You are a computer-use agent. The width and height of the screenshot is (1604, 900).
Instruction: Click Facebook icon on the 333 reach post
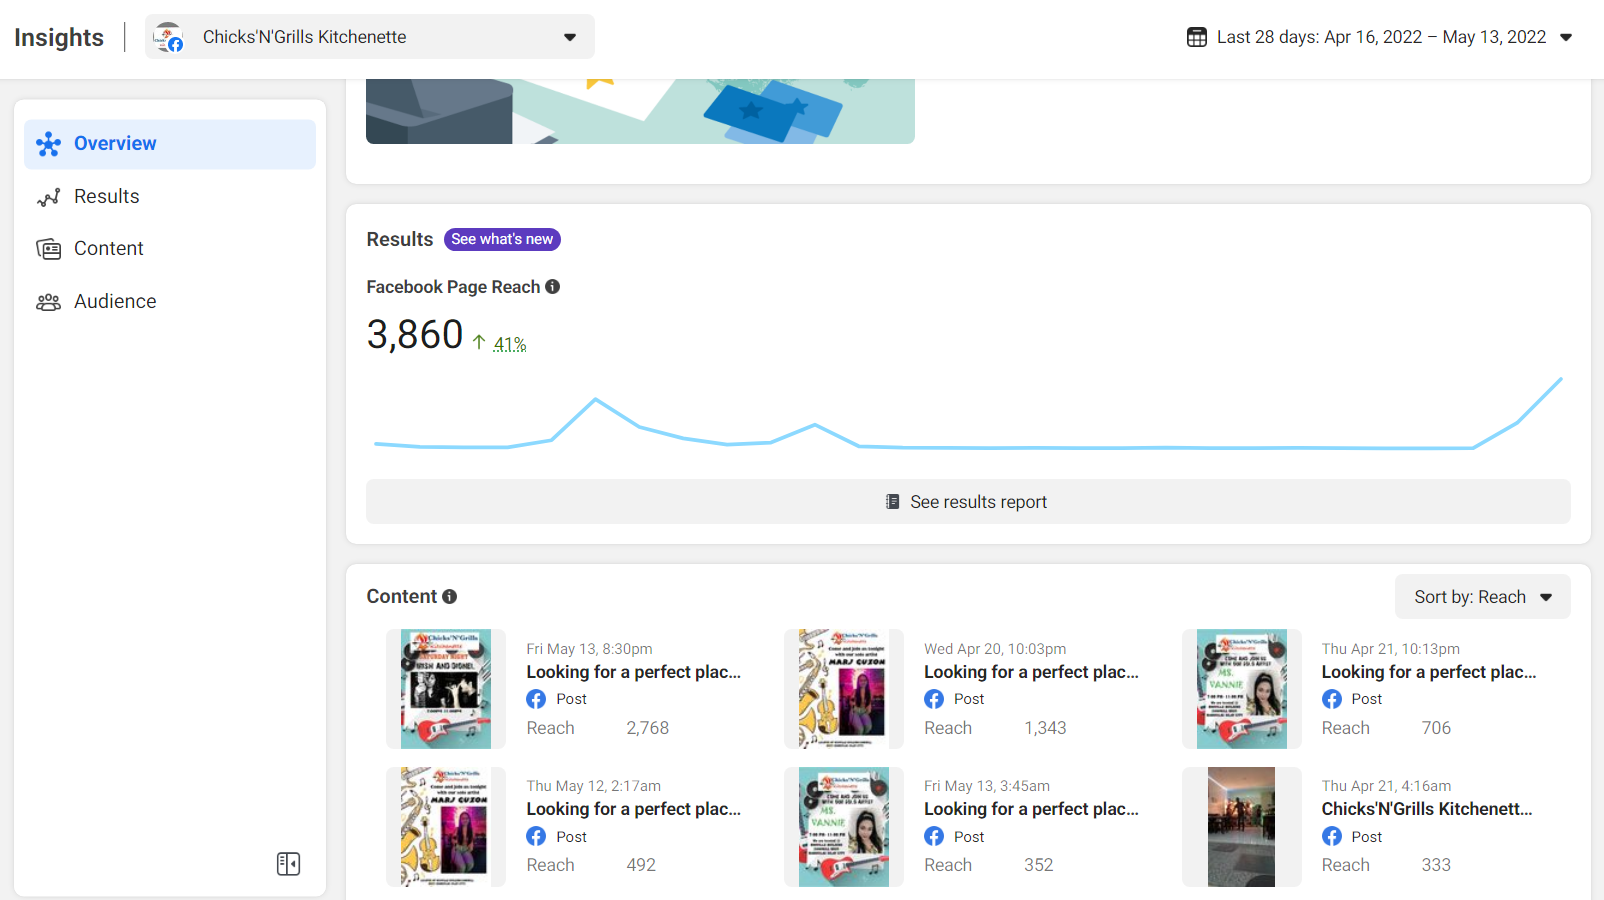[1332, 837]
